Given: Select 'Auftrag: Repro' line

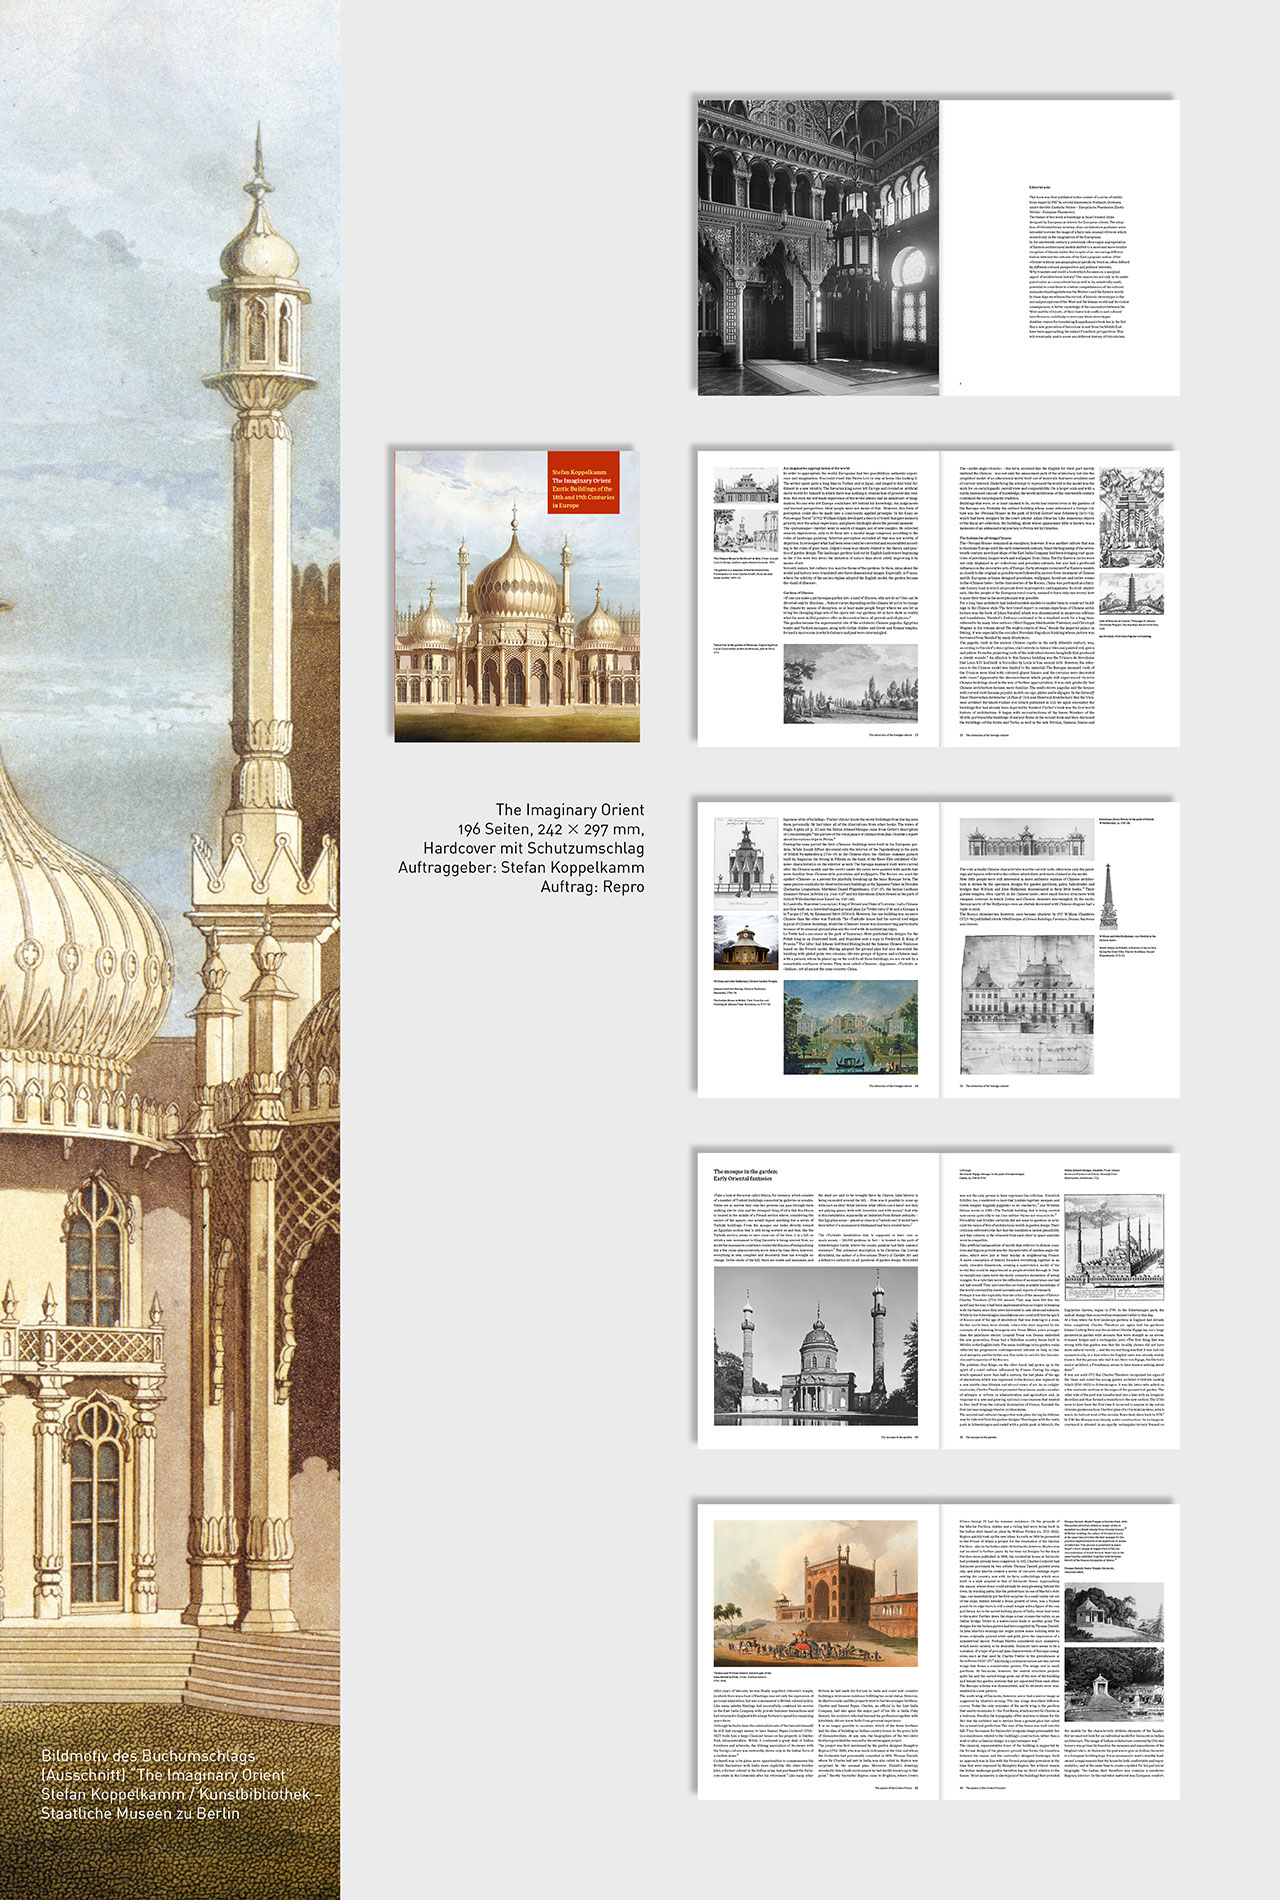Looking at the screenshot, I should pyautogui.click(x=592, y=886).
